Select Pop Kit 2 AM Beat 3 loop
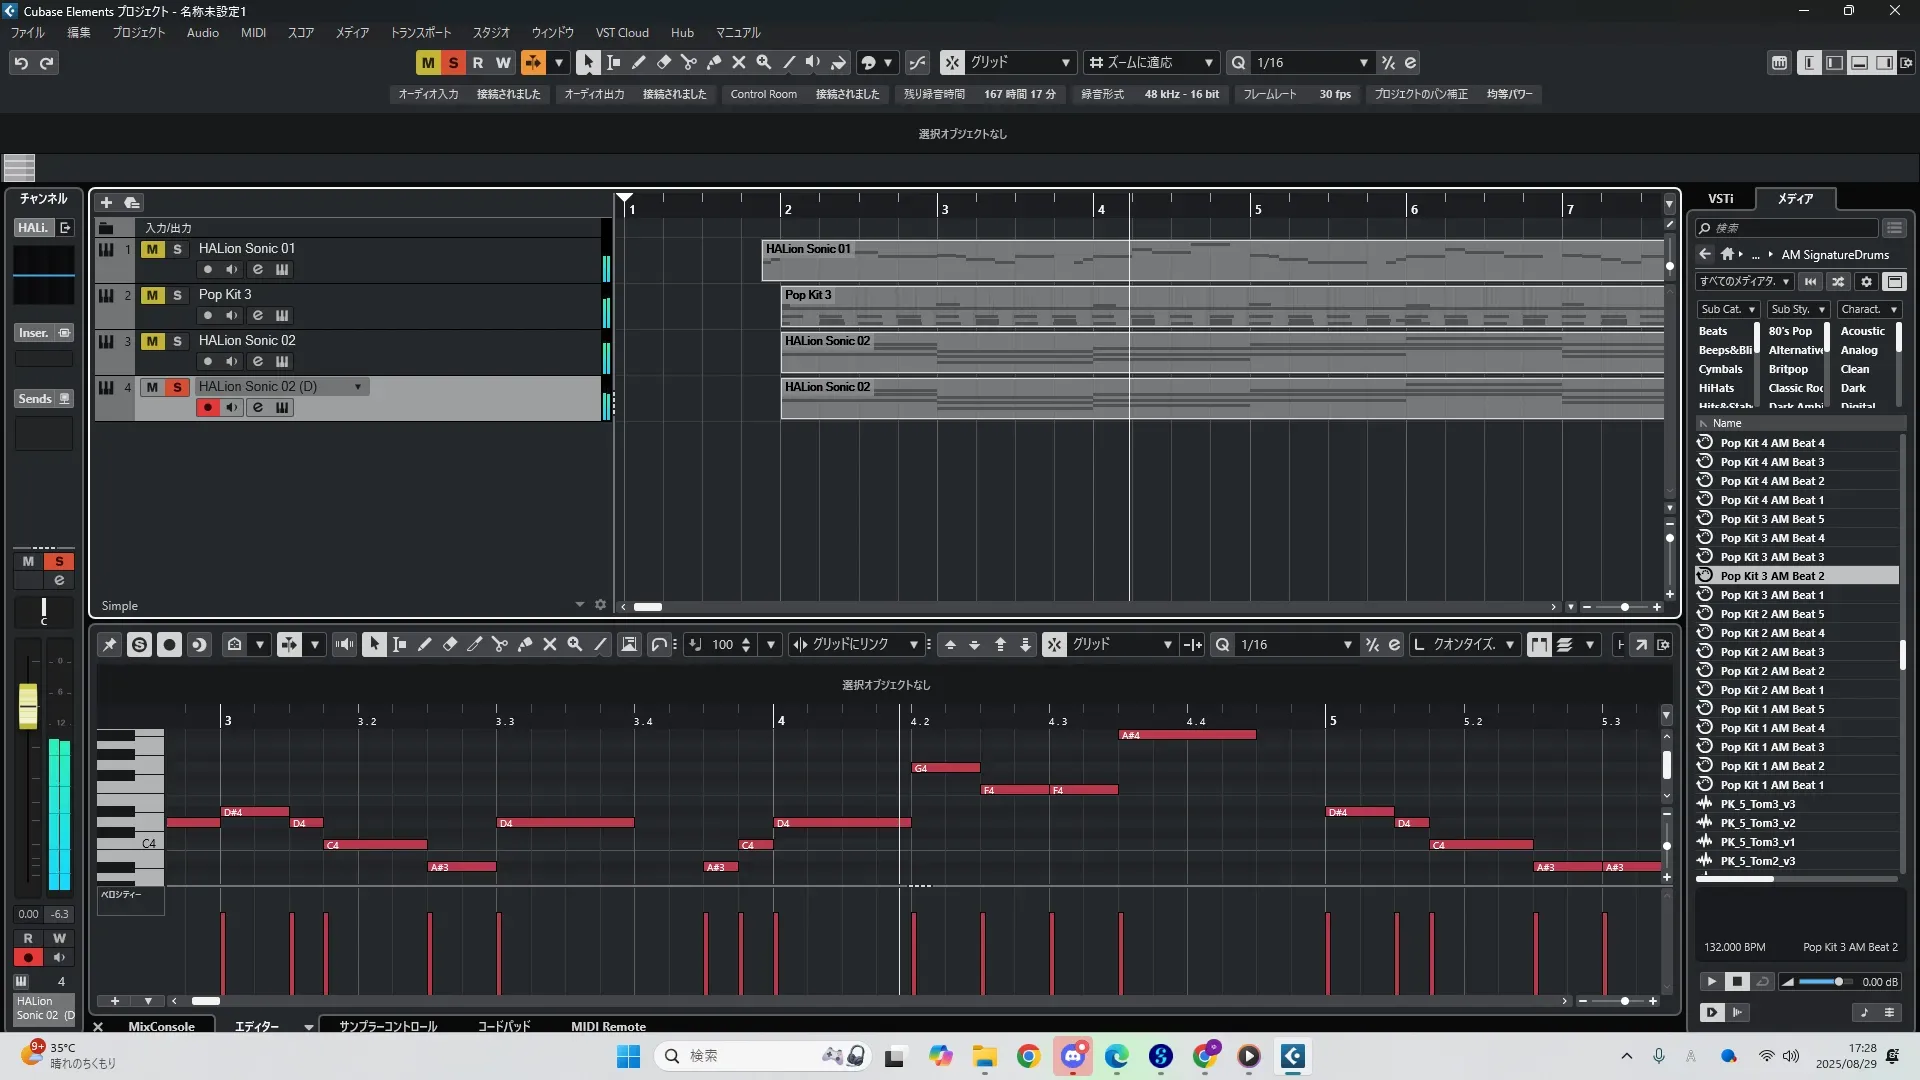Image resolution: width=1920 pixels, height=1080 pixels. 1771,652
